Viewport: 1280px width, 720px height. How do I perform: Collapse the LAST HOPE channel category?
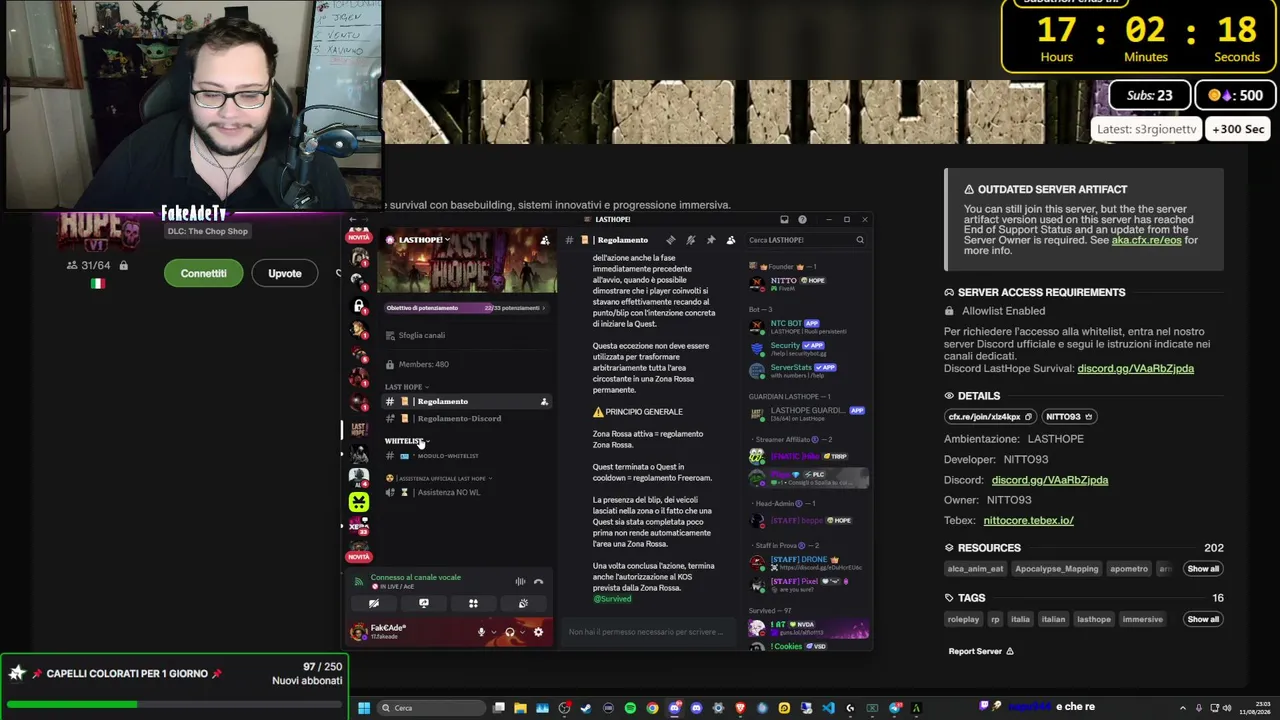[x=406, y=387]
